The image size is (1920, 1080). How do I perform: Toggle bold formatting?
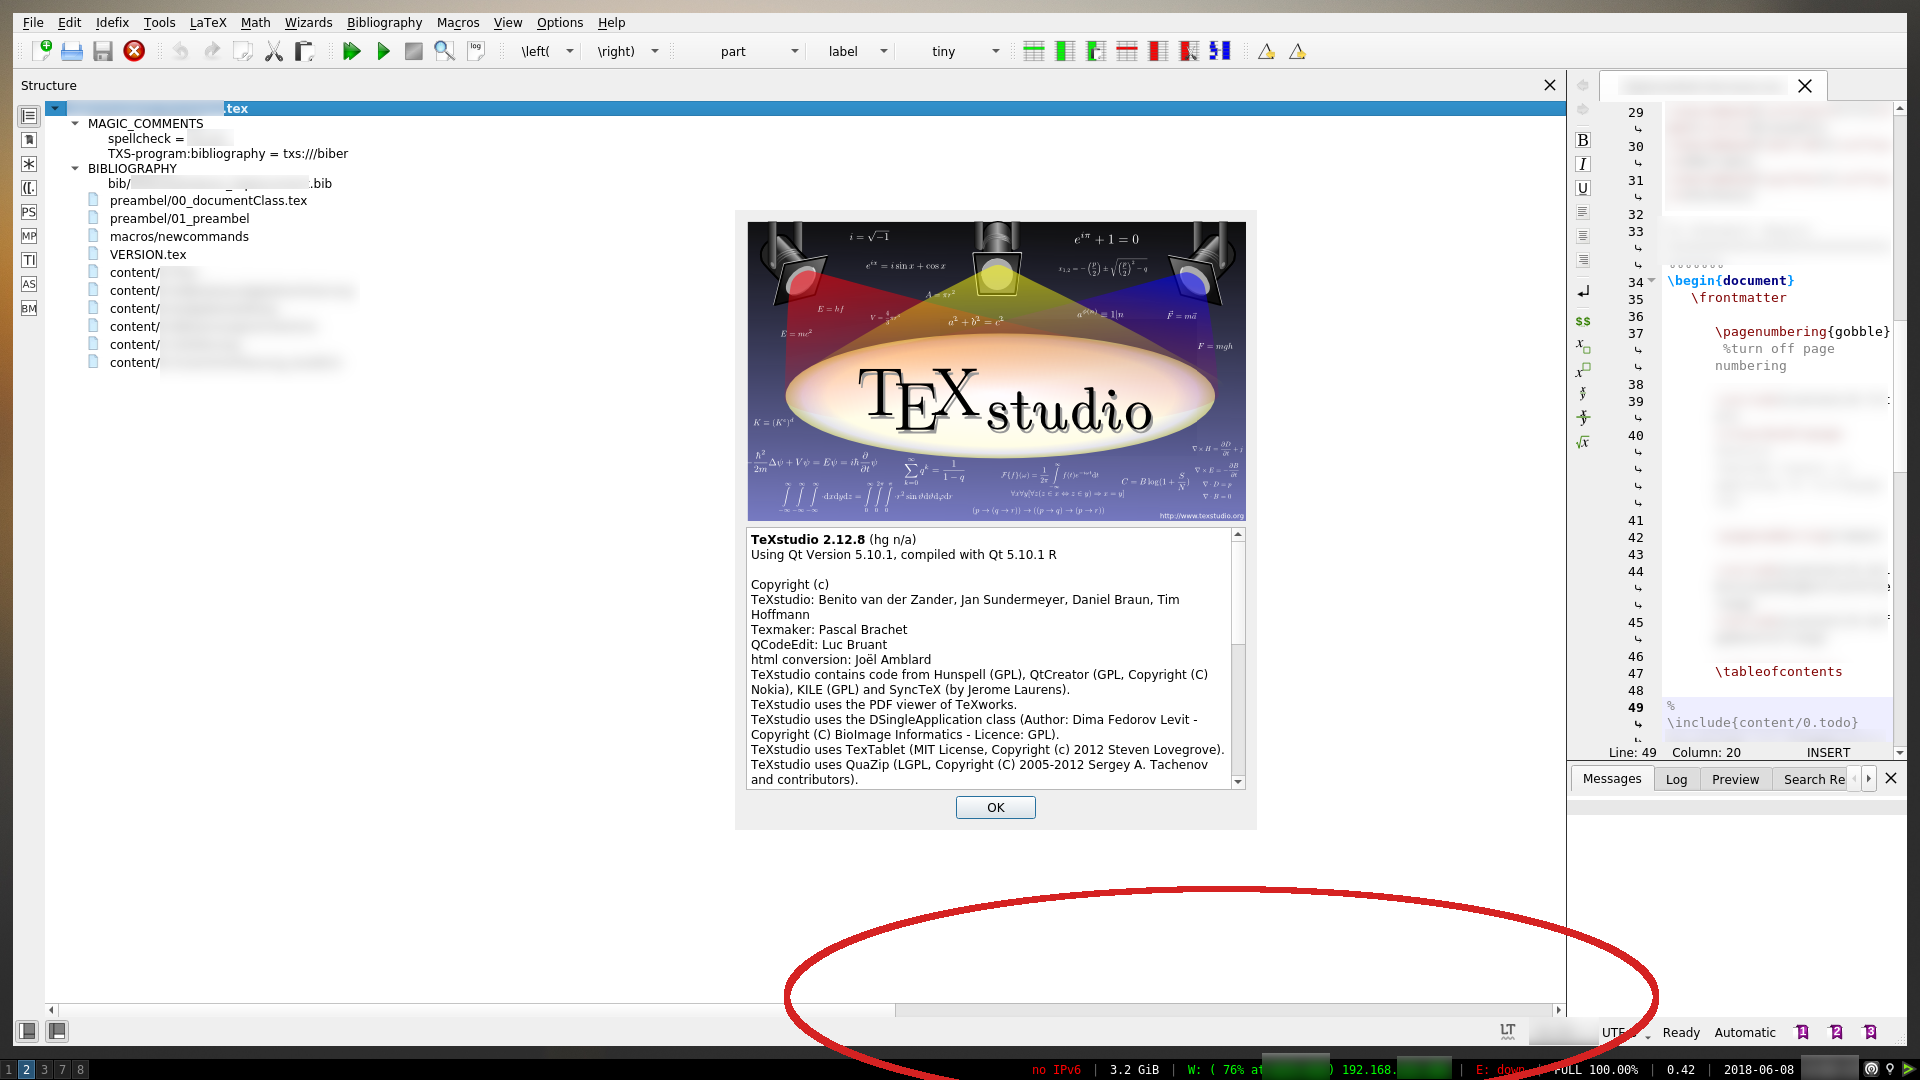(x=1583, y=139)
